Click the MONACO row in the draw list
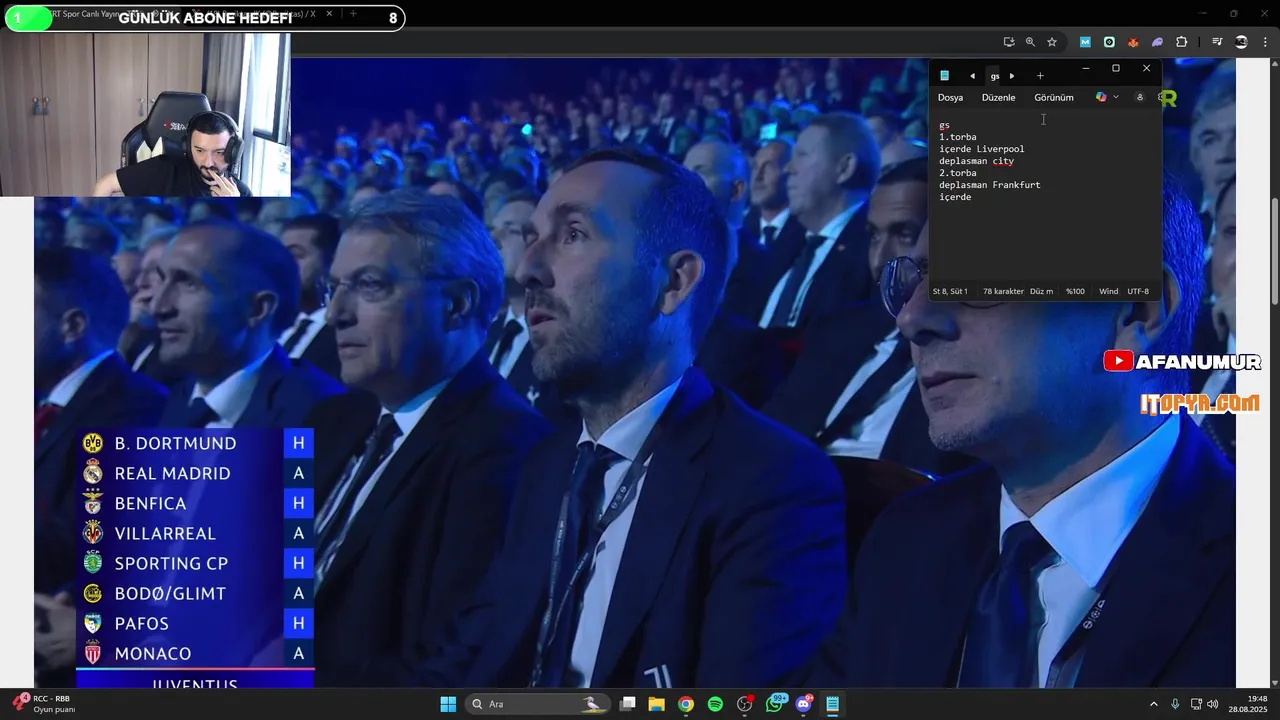 coord(195,653)
